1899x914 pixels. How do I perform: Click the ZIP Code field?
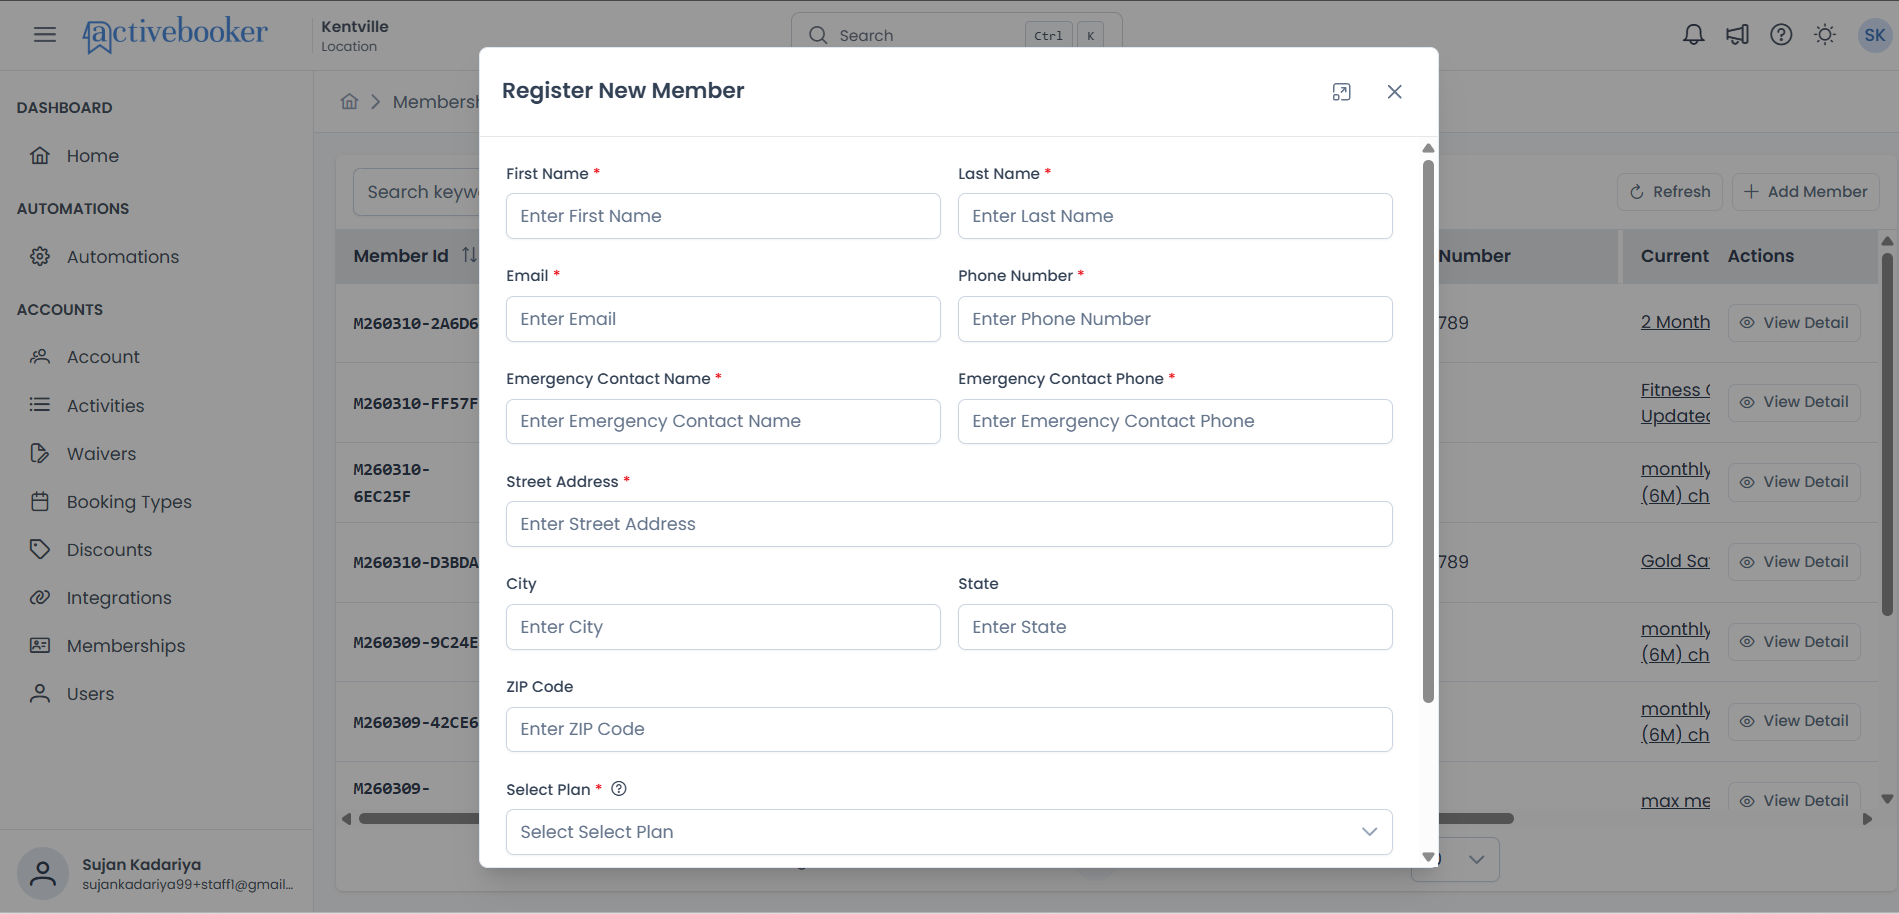pos(949,729)
